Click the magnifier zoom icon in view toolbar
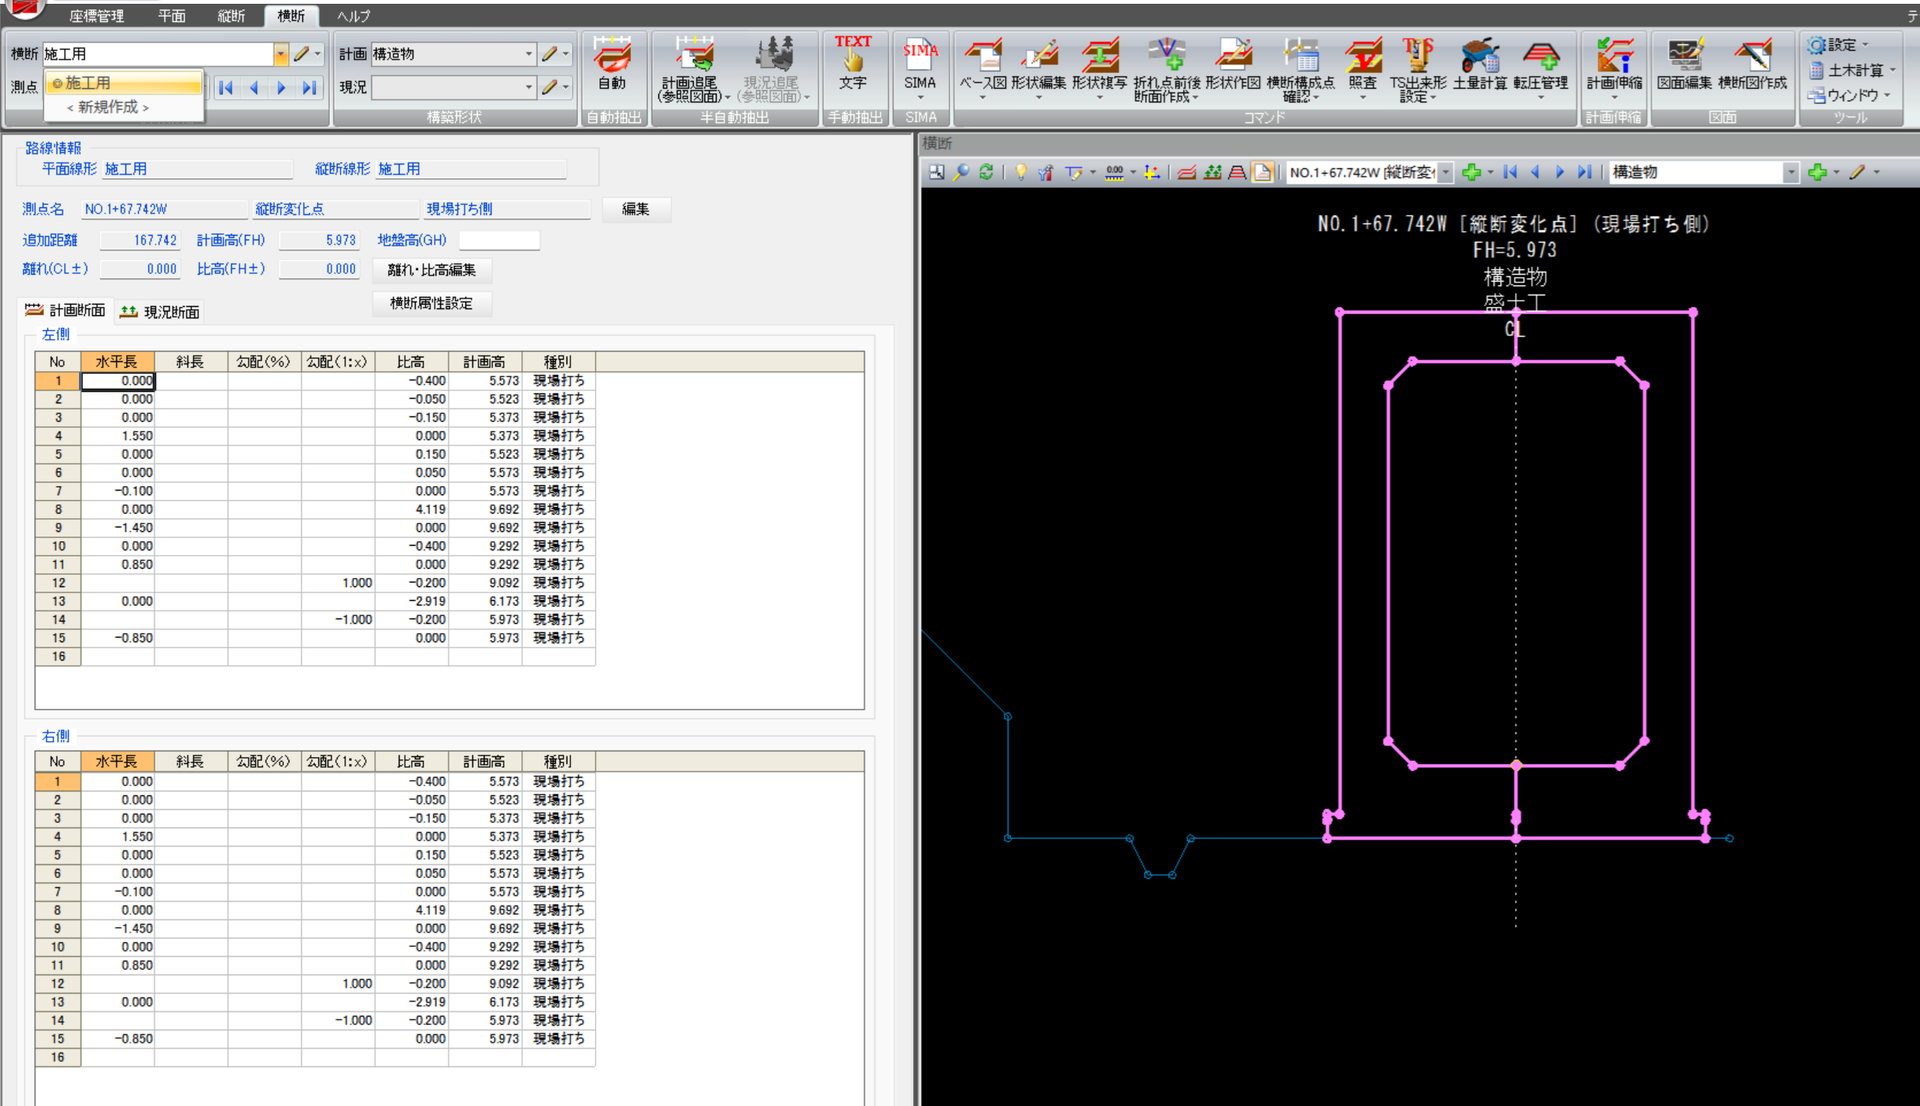The image size is (1920, 1106). tap(961, 172)
